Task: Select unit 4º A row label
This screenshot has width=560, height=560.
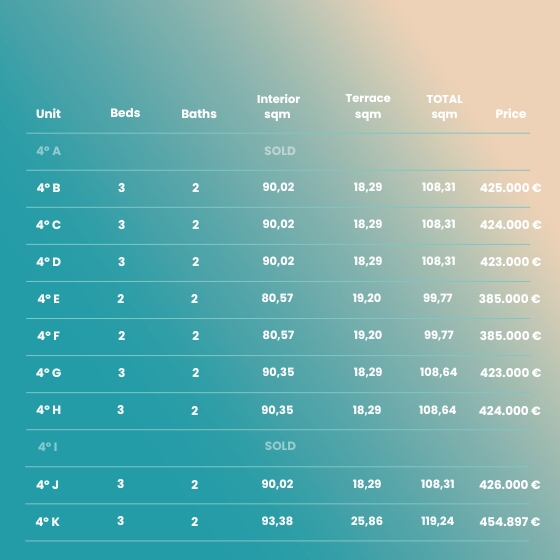Action: click(48, 151)
